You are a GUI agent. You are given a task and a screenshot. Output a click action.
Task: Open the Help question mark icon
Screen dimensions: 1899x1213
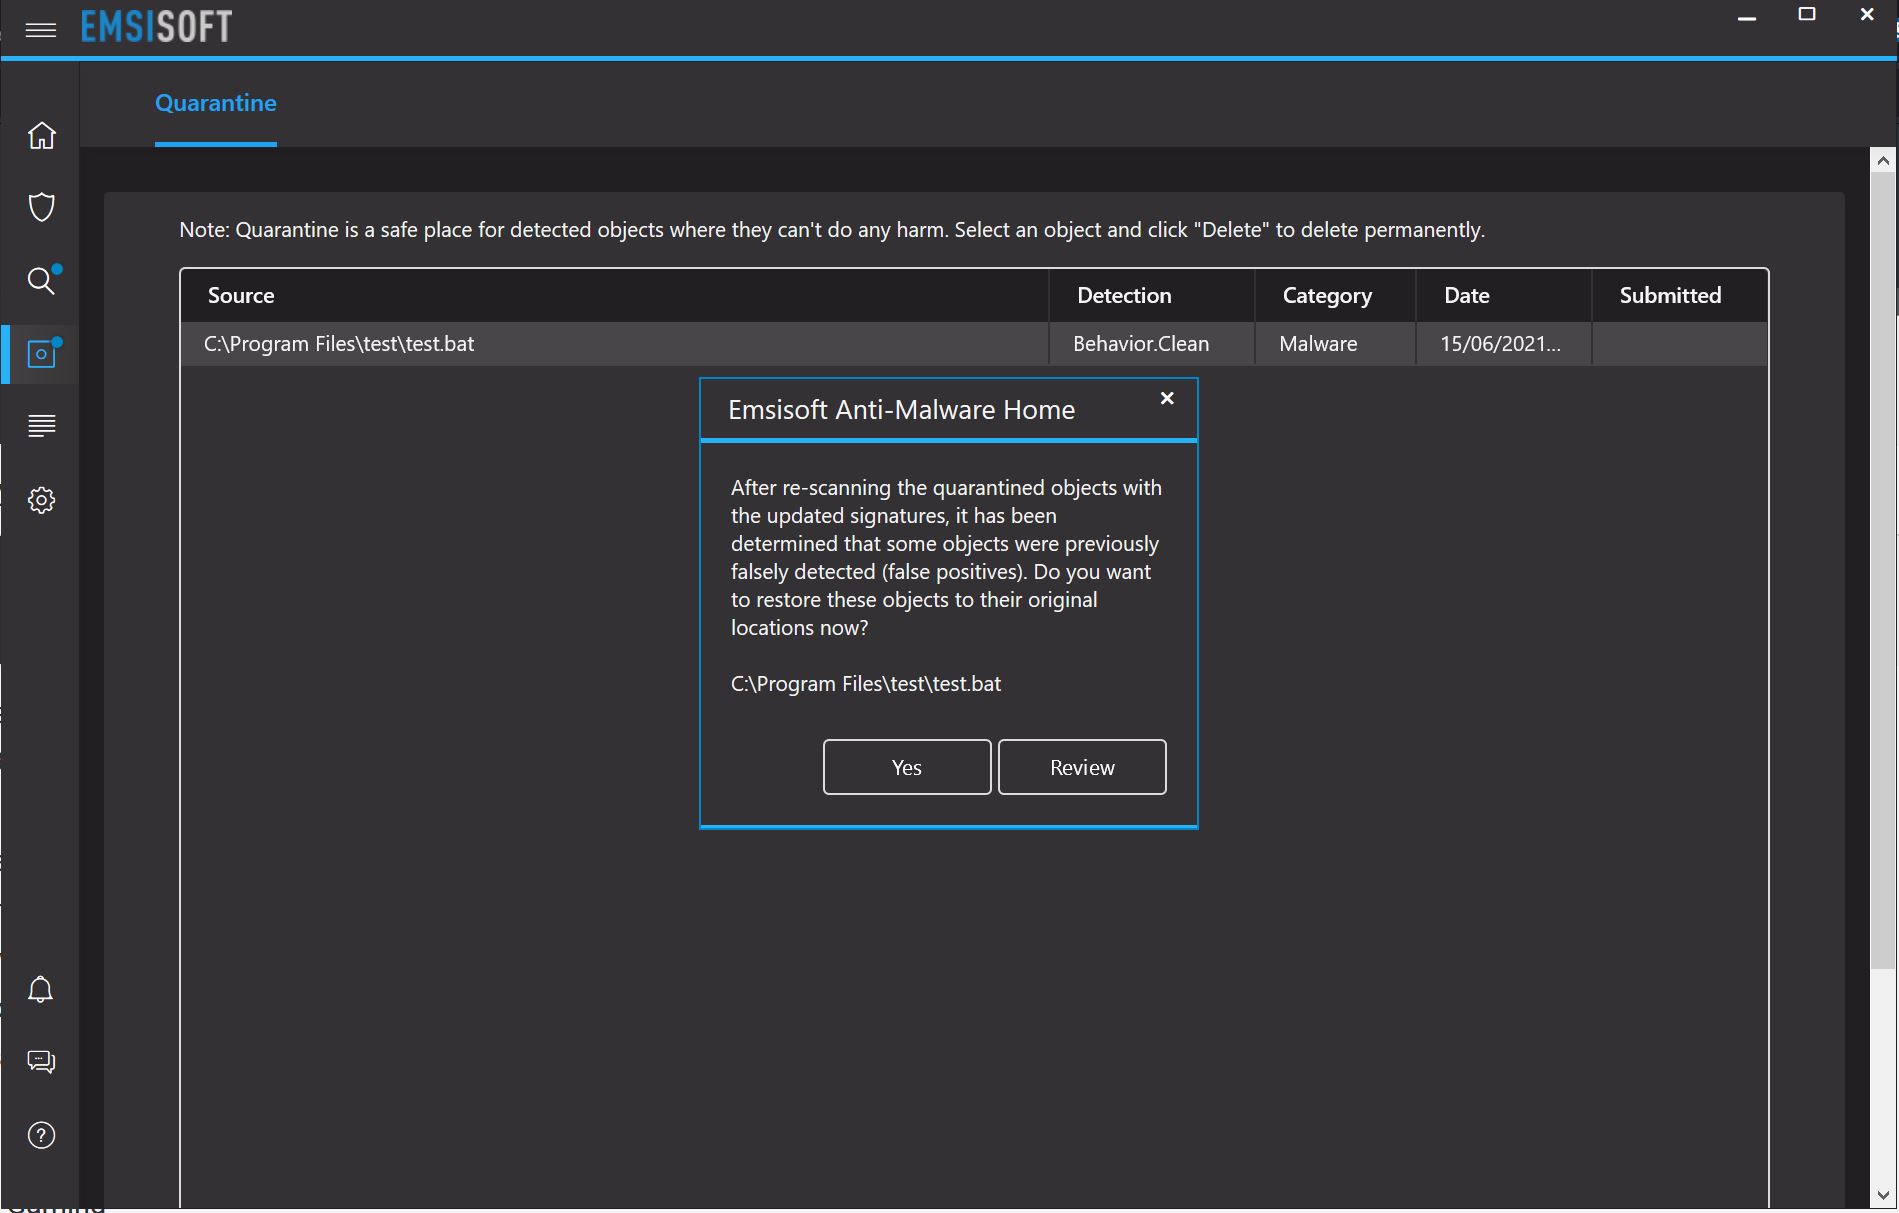click(x=41, y=1135)
